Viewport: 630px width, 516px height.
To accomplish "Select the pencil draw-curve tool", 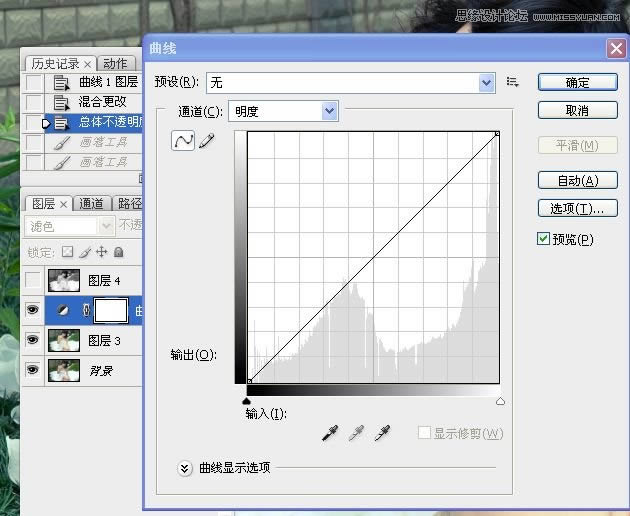I will (207, 141).
